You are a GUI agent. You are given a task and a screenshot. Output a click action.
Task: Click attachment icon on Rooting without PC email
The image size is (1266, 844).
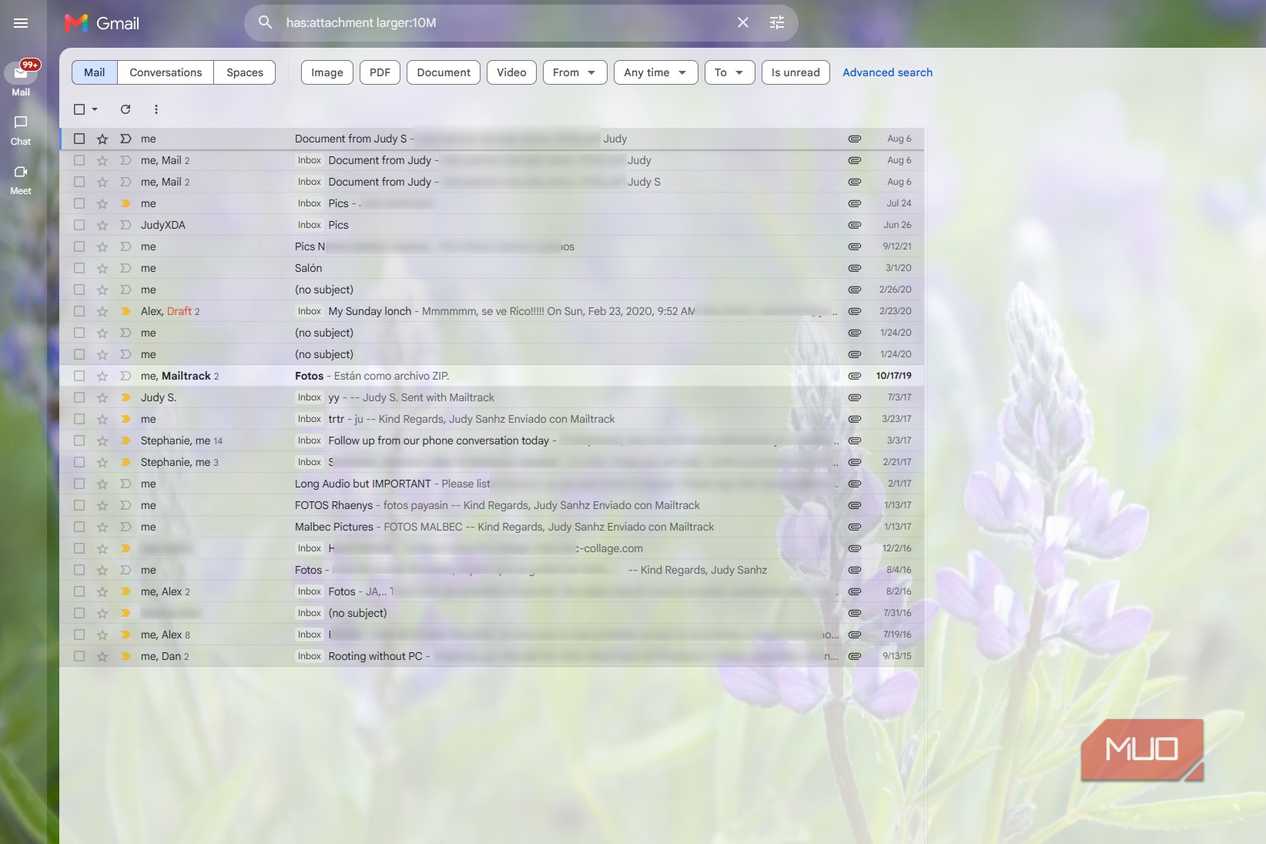[x=854, y=656]
